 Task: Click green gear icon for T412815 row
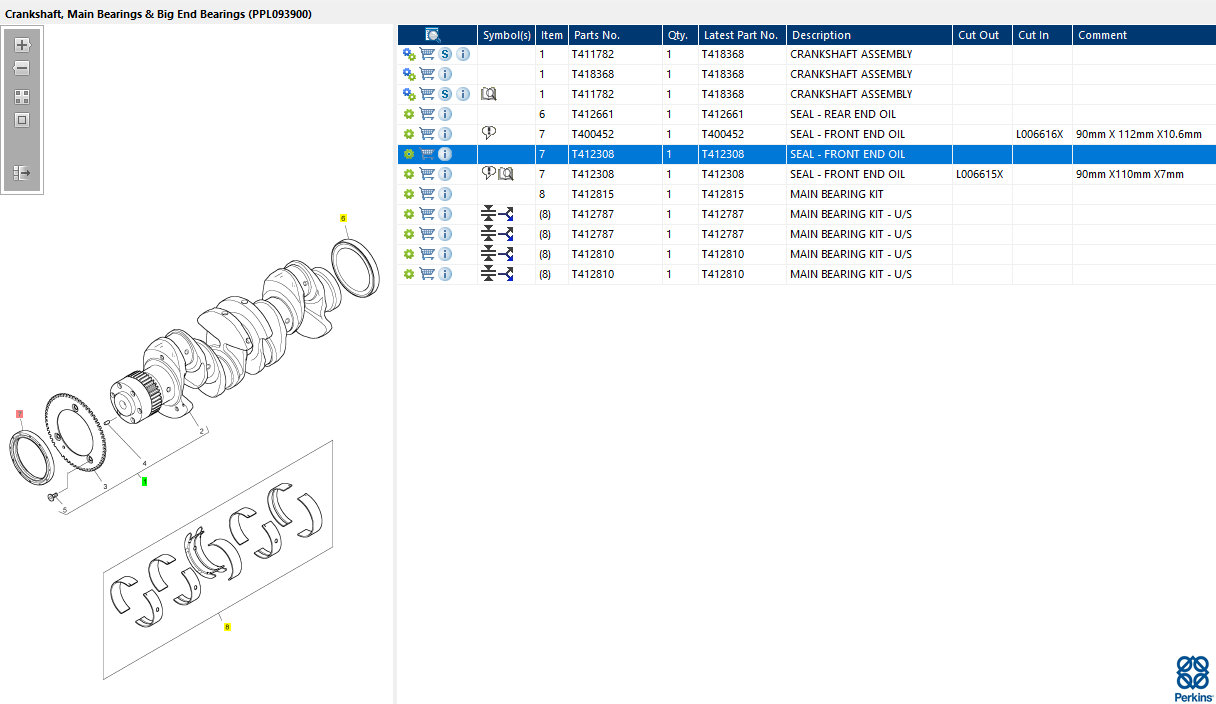click(x=409, y=194)
